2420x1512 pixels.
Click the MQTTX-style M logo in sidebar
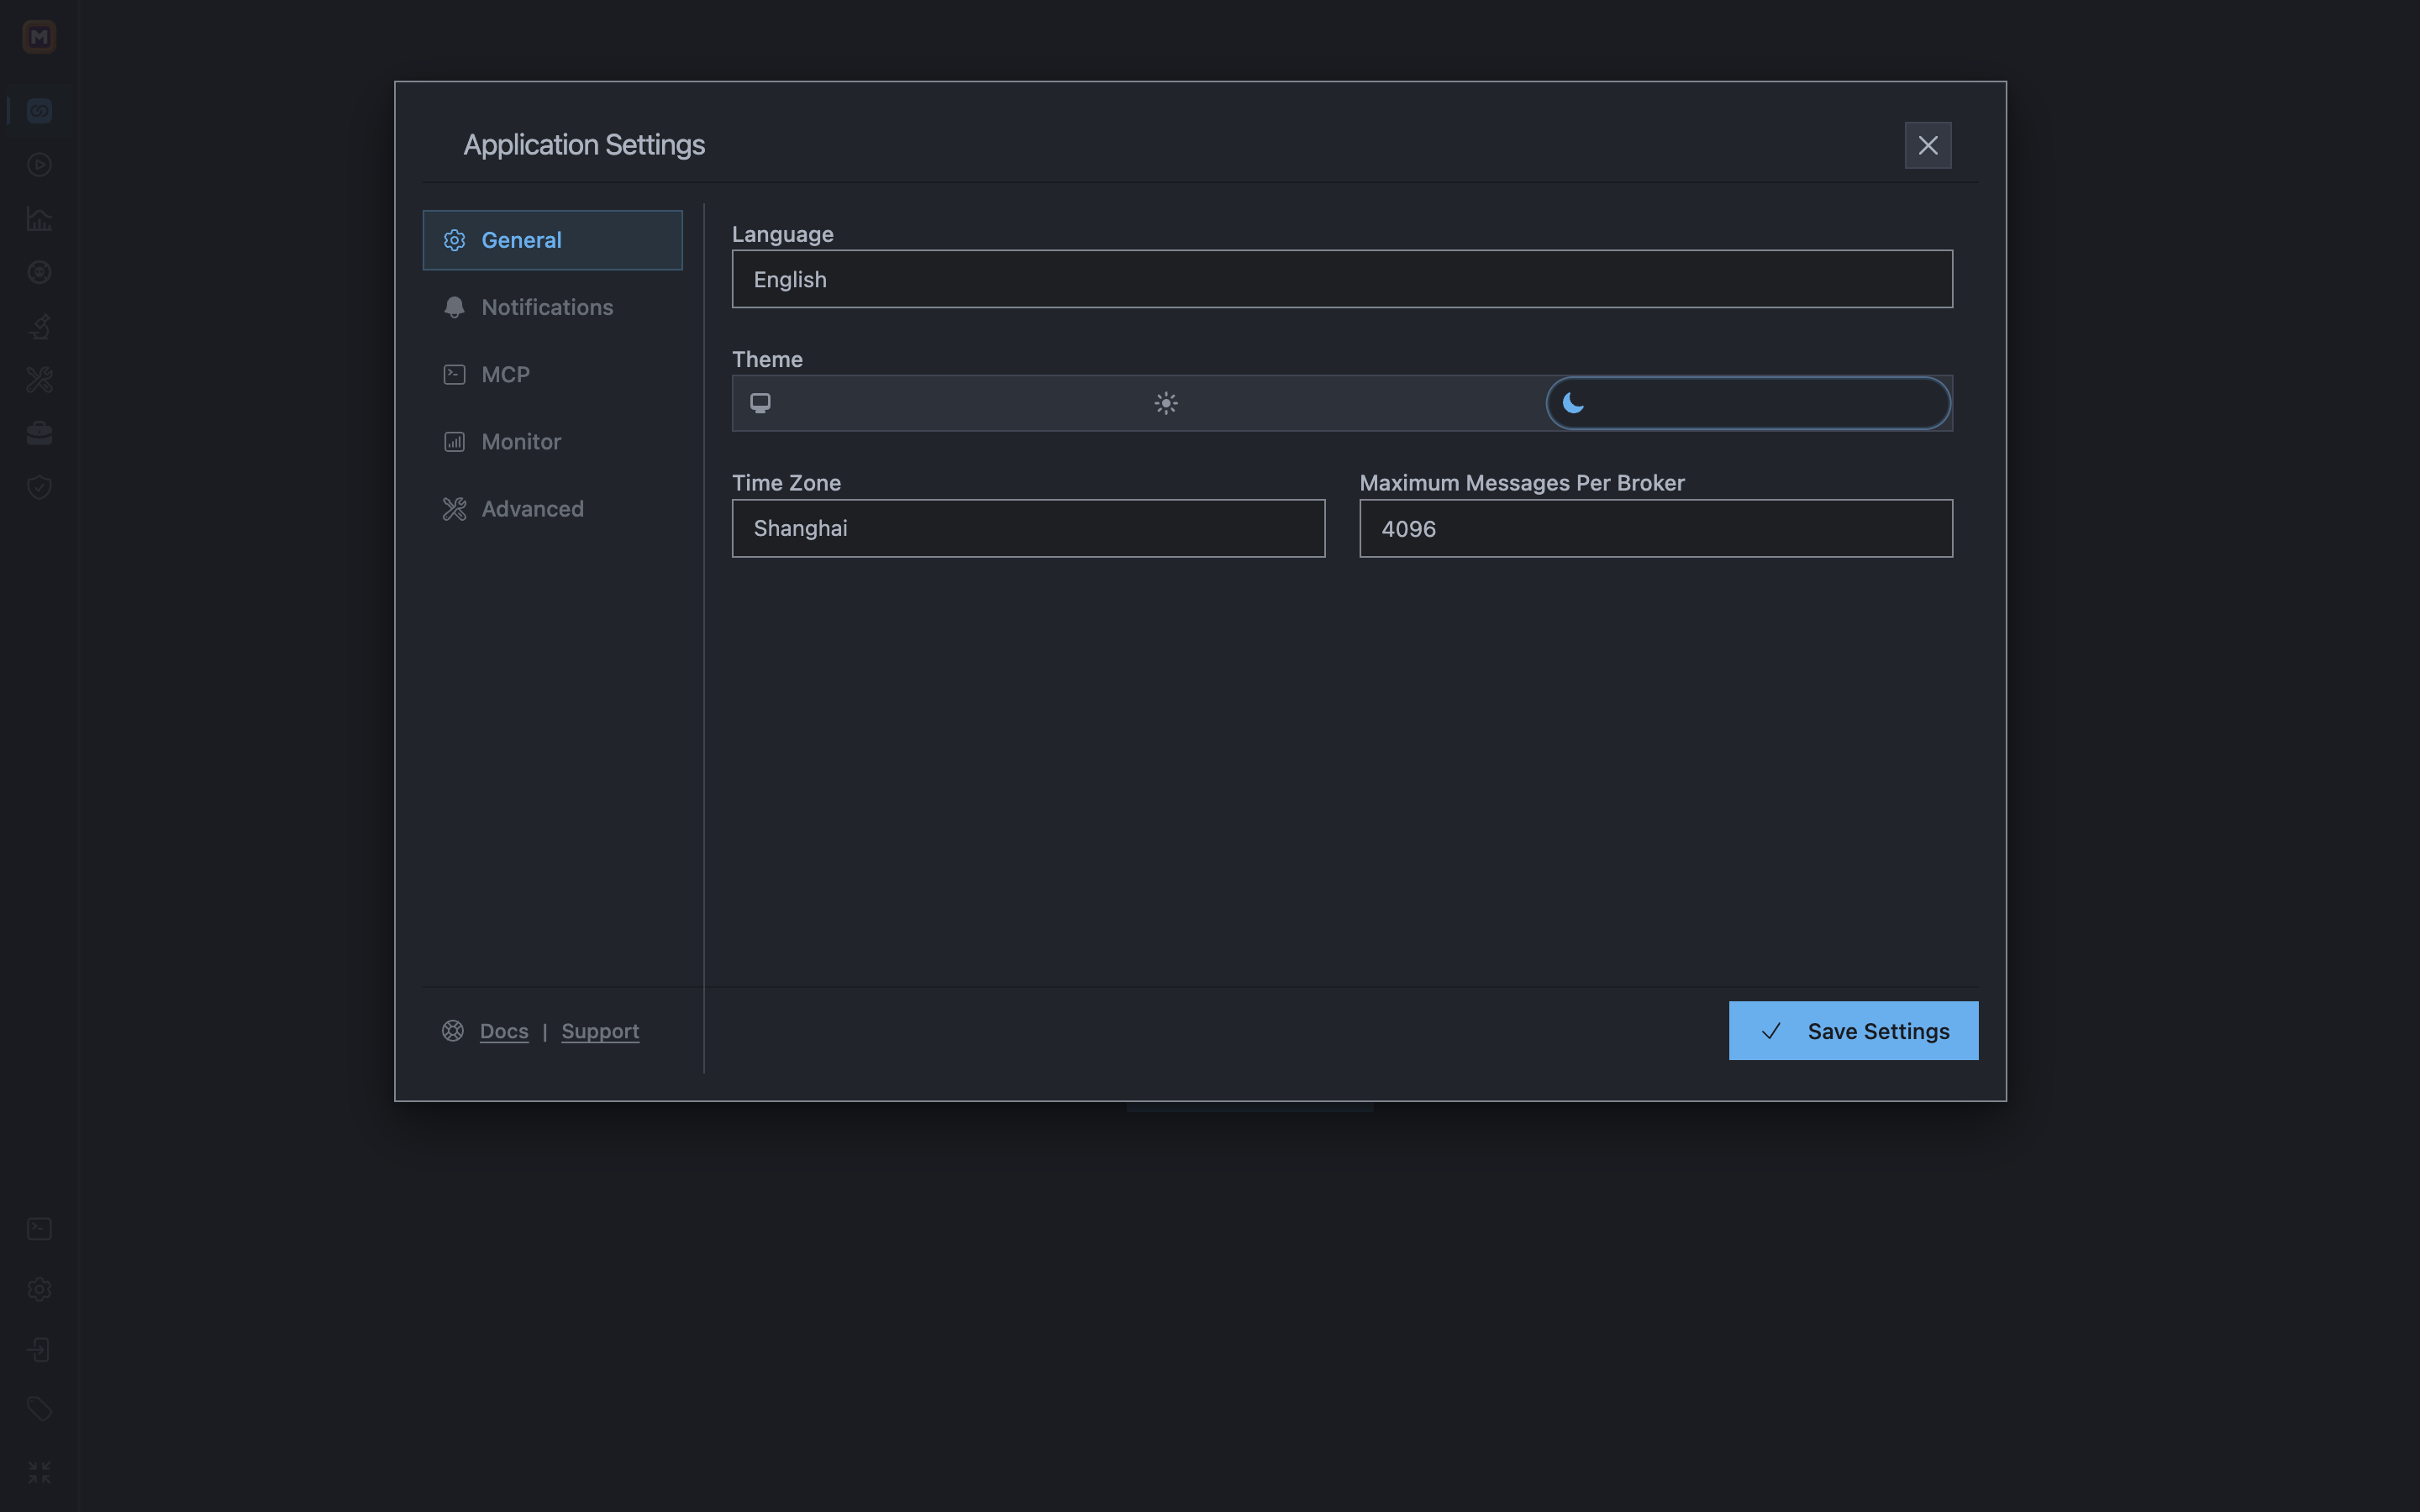[39, 37]
